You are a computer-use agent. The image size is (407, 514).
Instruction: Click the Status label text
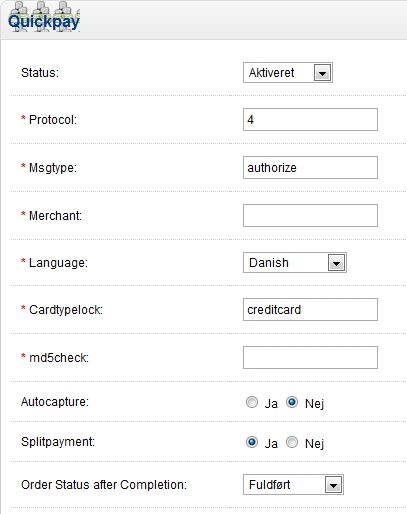tap(40, 72)
